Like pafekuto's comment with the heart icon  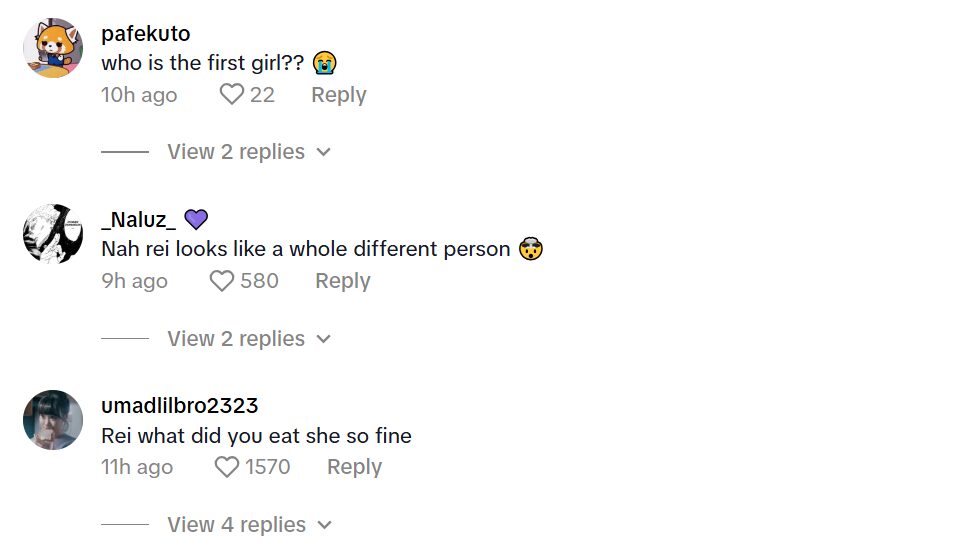232,95
